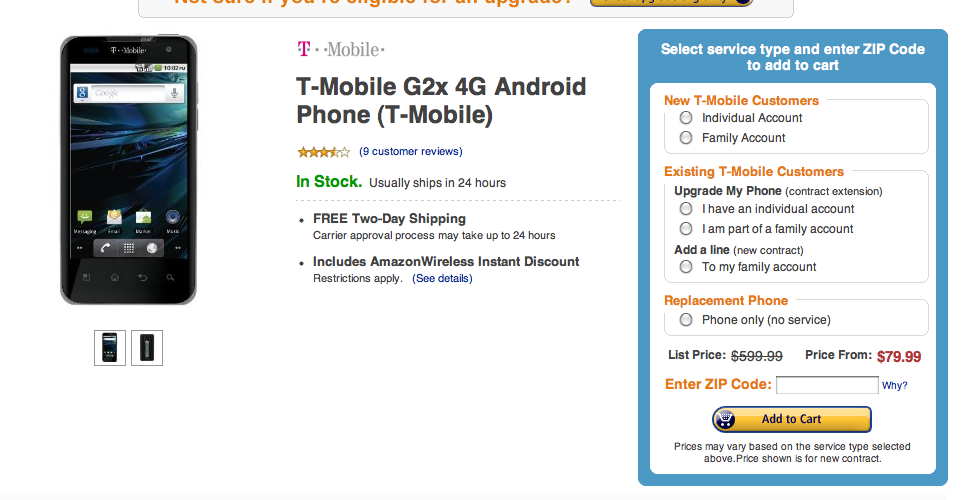This screenshot has height=500, width=967.
Task: Click the Enter ZIP Code input field
Action: (x=827, y=385)
